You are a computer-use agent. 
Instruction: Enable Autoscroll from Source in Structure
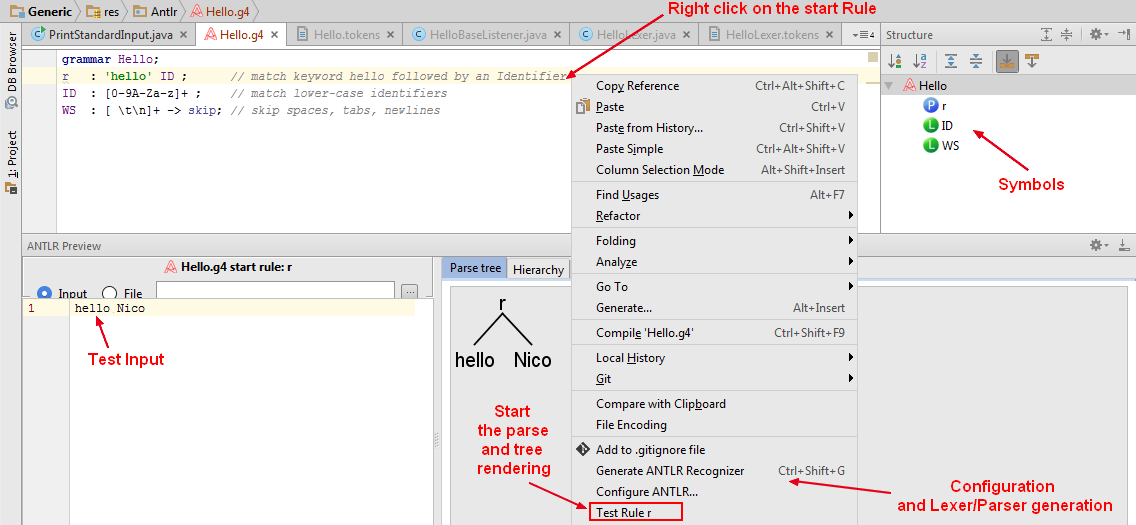(1031, 62)
